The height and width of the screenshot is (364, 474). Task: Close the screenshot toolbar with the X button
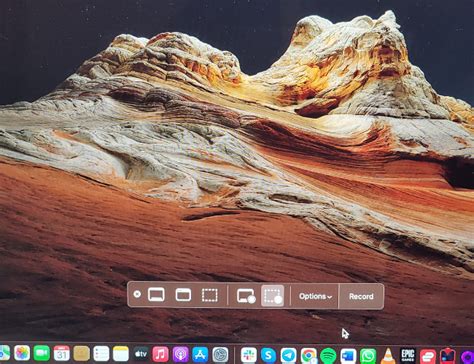137,294
